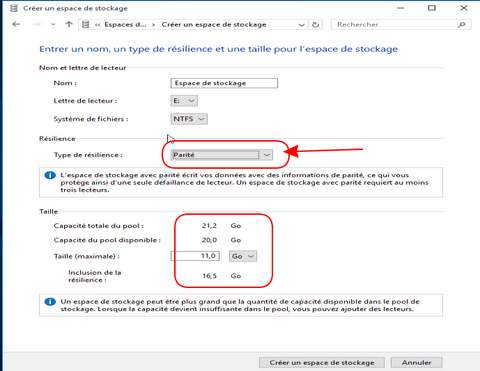Maximize the window
The image size is (480, 371).
click(x=432, y=8)
